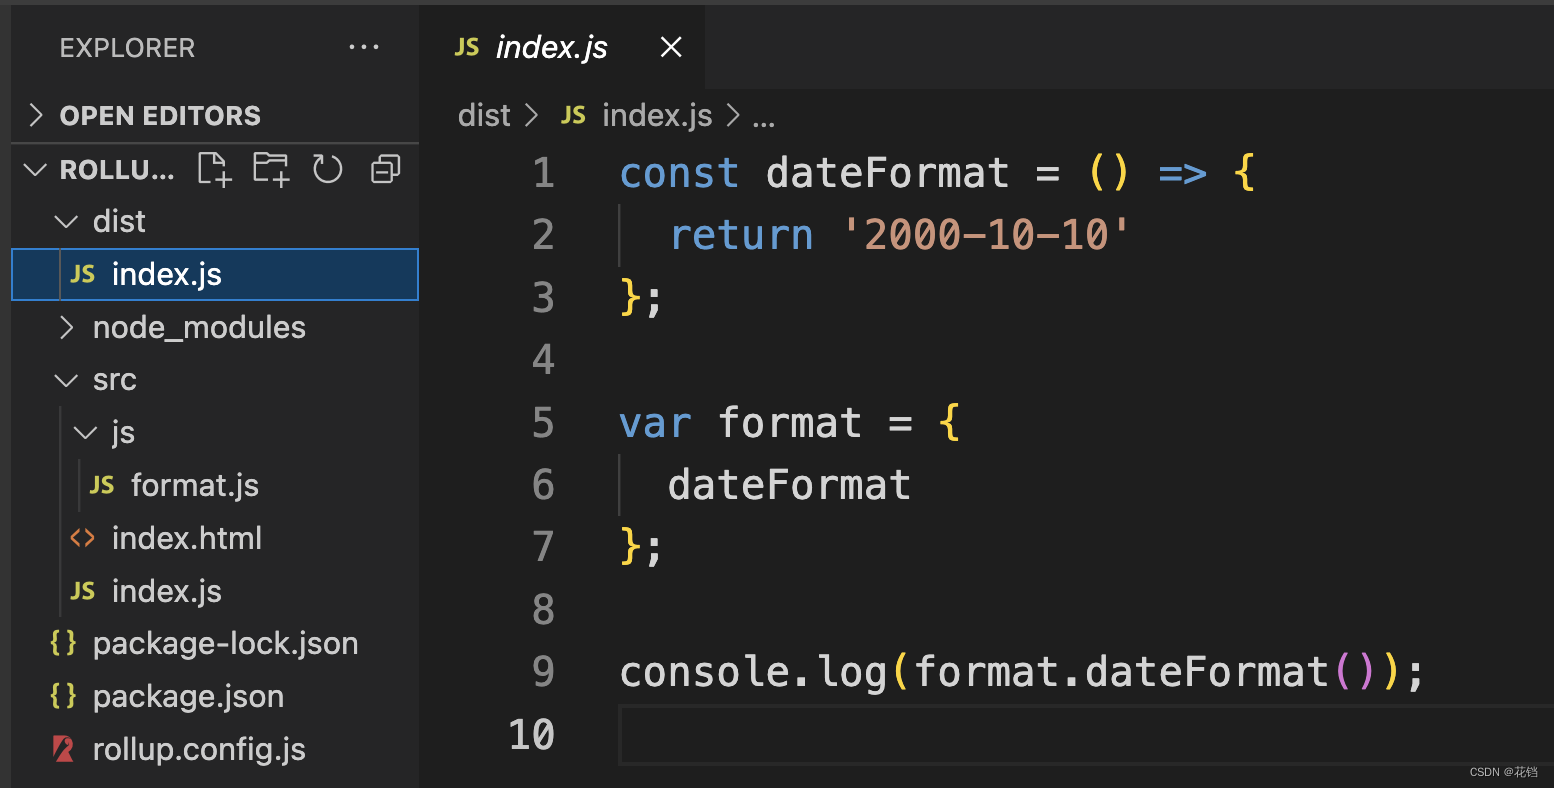Screen dimensions: 1554x788
Task: Refresh the Explorer file tree
Action: pos(328,169)
